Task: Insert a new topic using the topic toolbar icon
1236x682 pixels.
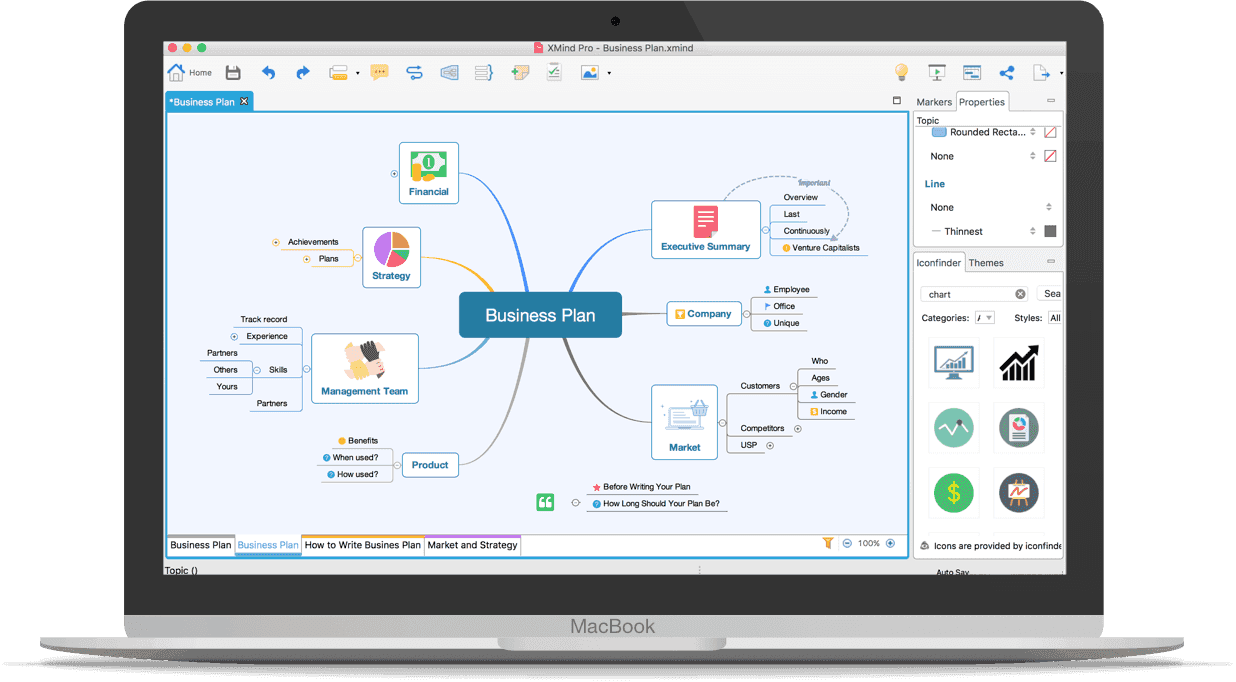Action: tap(338, 72)
